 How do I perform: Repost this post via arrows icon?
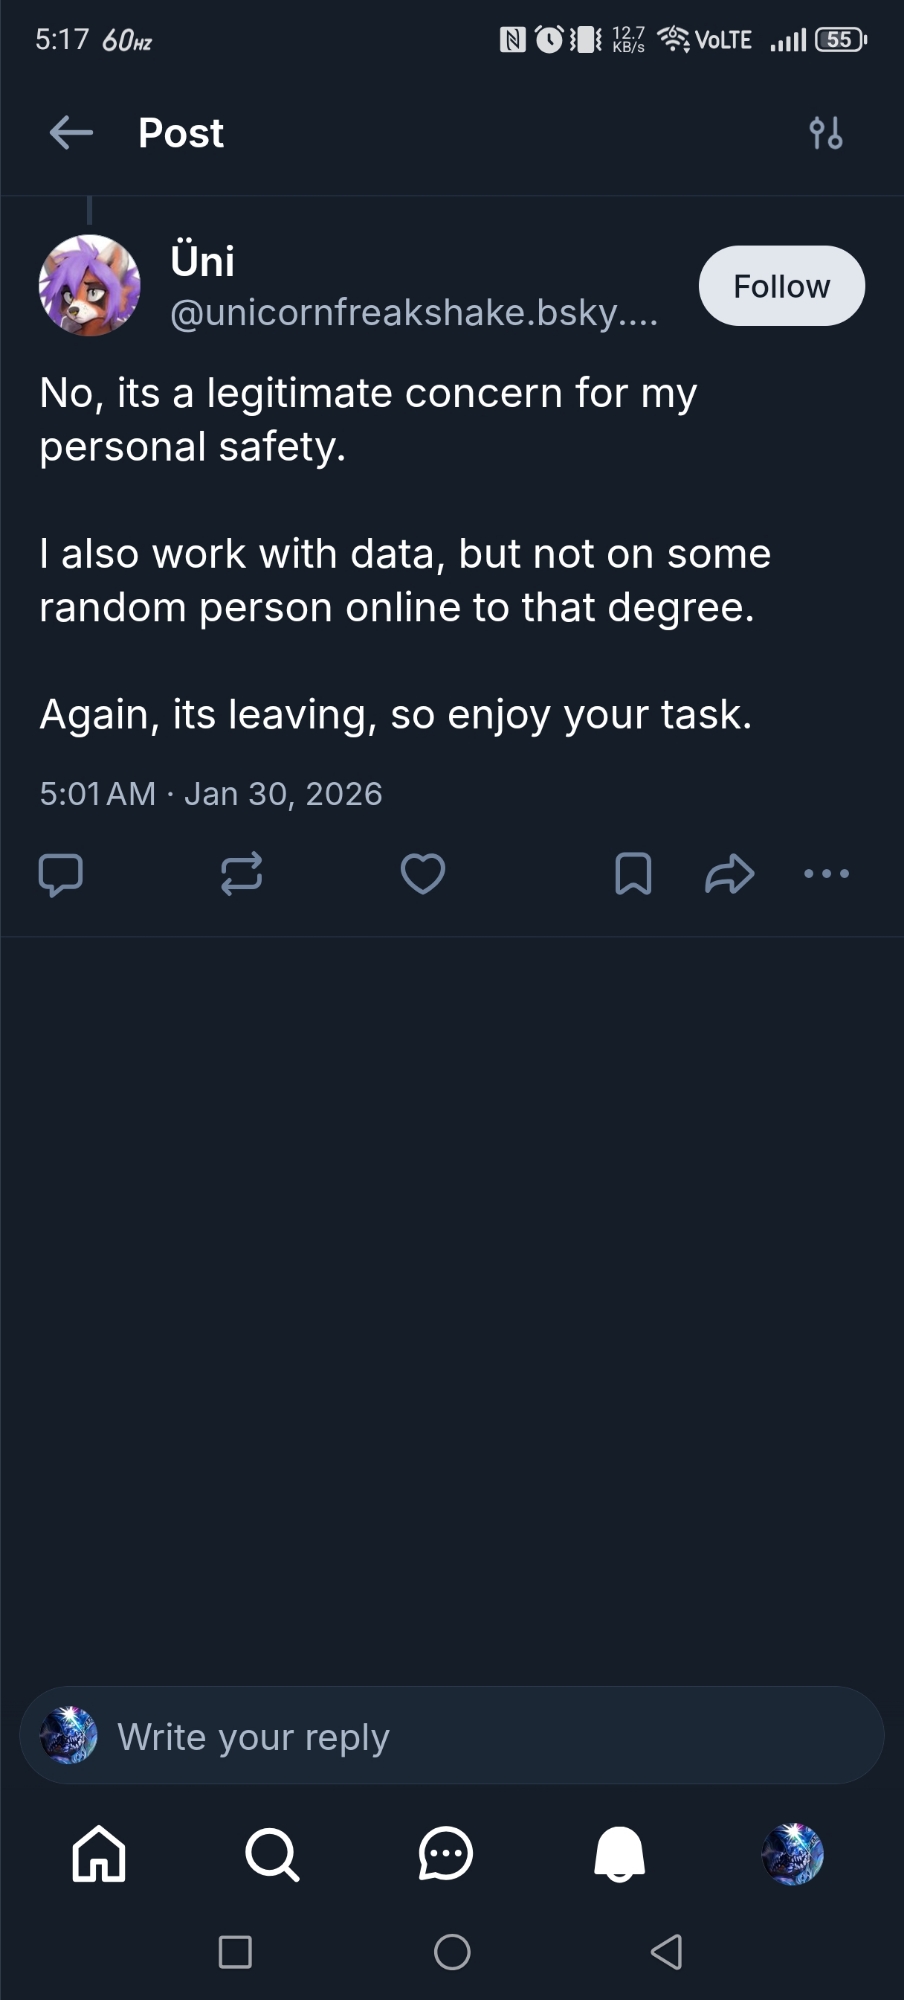tap(241, 874)
